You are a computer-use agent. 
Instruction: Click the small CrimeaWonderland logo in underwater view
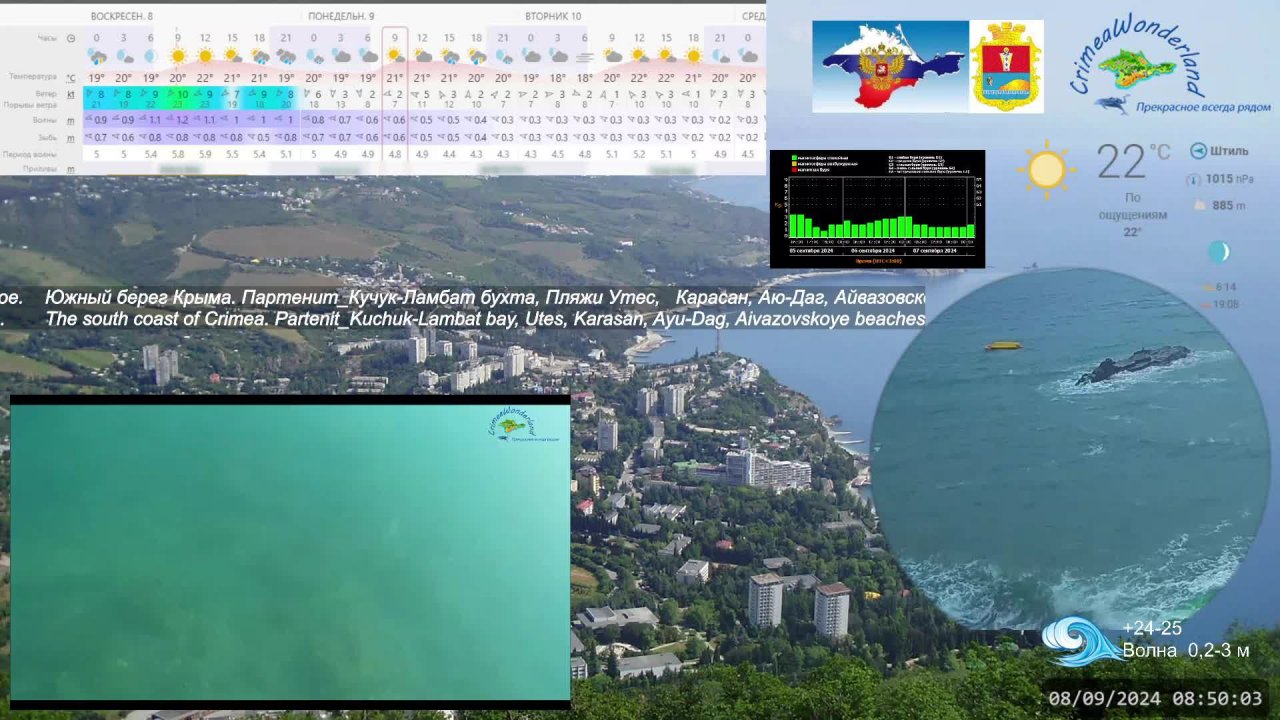pyautogui.click(x=524, y=425)
